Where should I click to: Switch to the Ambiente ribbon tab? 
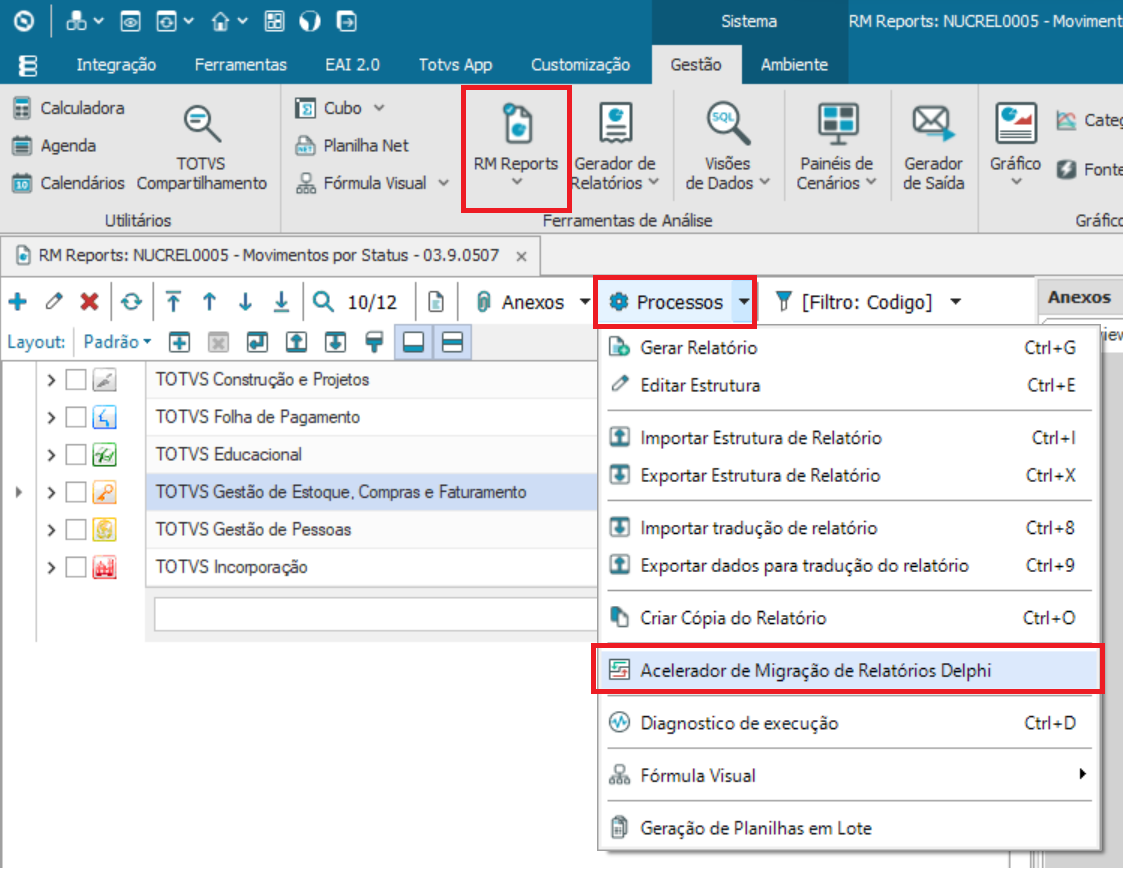794,64
